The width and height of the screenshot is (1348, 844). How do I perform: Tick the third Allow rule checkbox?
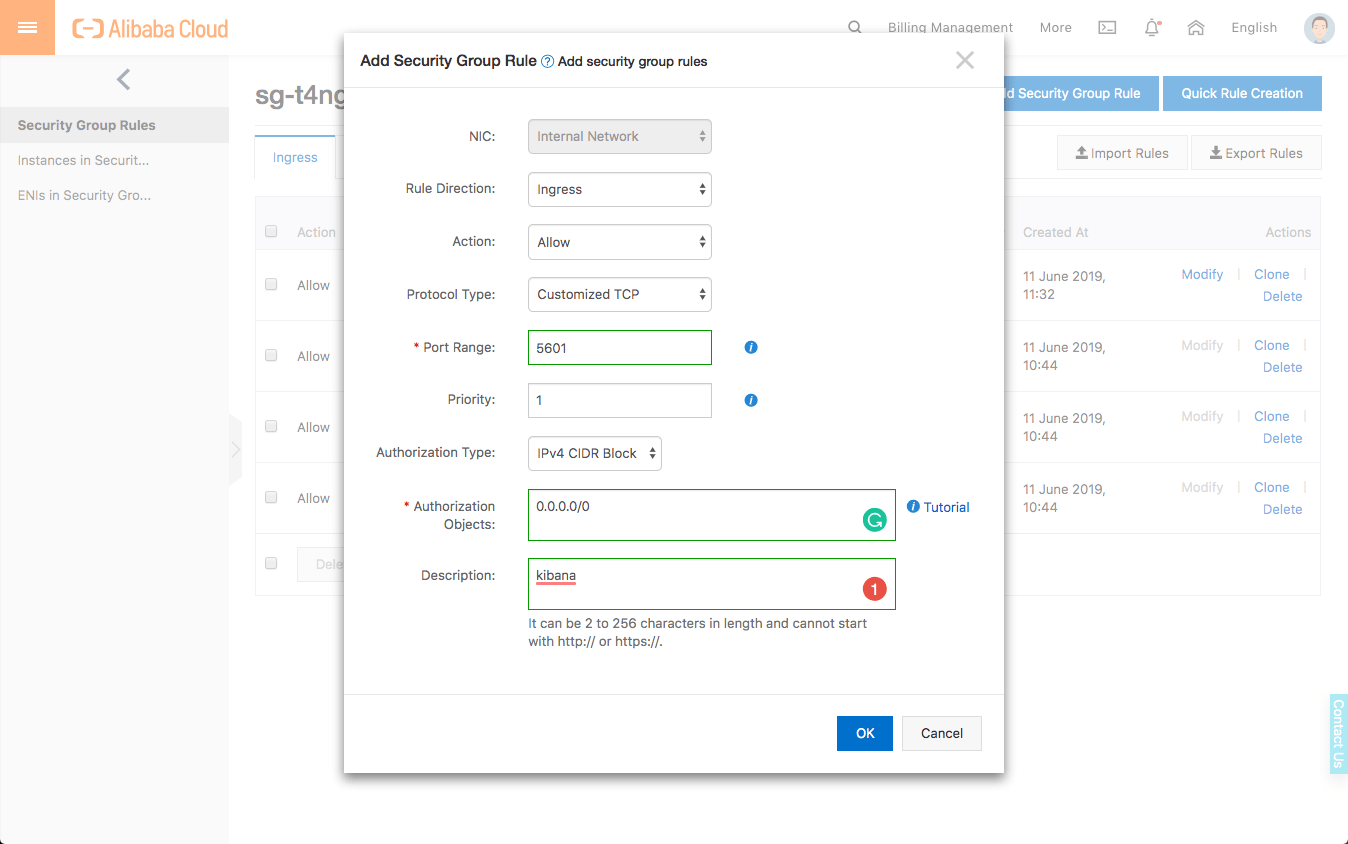pos(271,427)
